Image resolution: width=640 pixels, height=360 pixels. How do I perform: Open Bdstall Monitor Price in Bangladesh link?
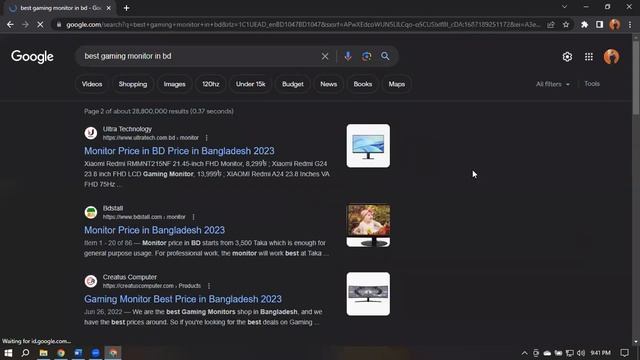tap(154, 230)
